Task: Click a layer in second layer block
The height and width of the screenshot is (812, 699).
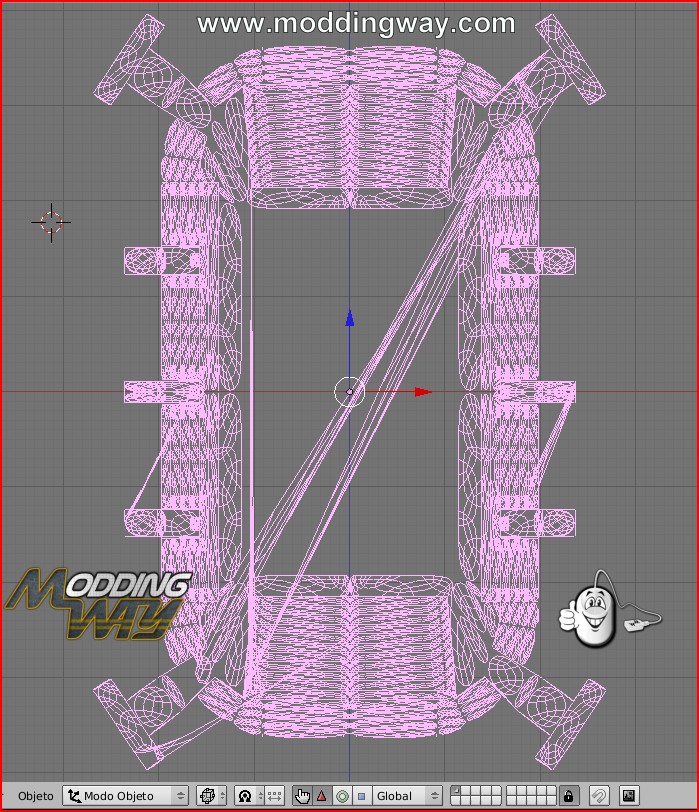Action: (532, 796)
